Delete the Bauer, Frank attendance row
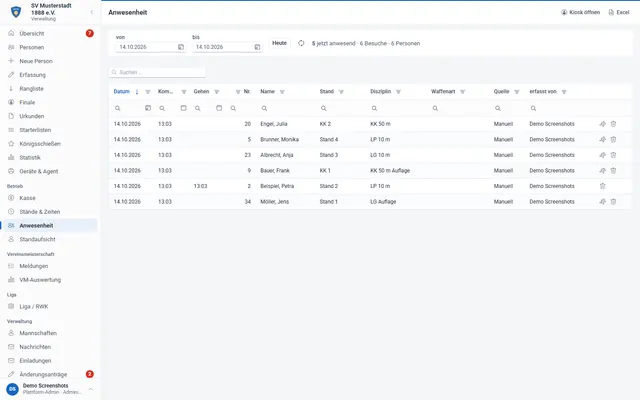The height and width of the screenshot is (400, 640). click(x=613, y=171)
